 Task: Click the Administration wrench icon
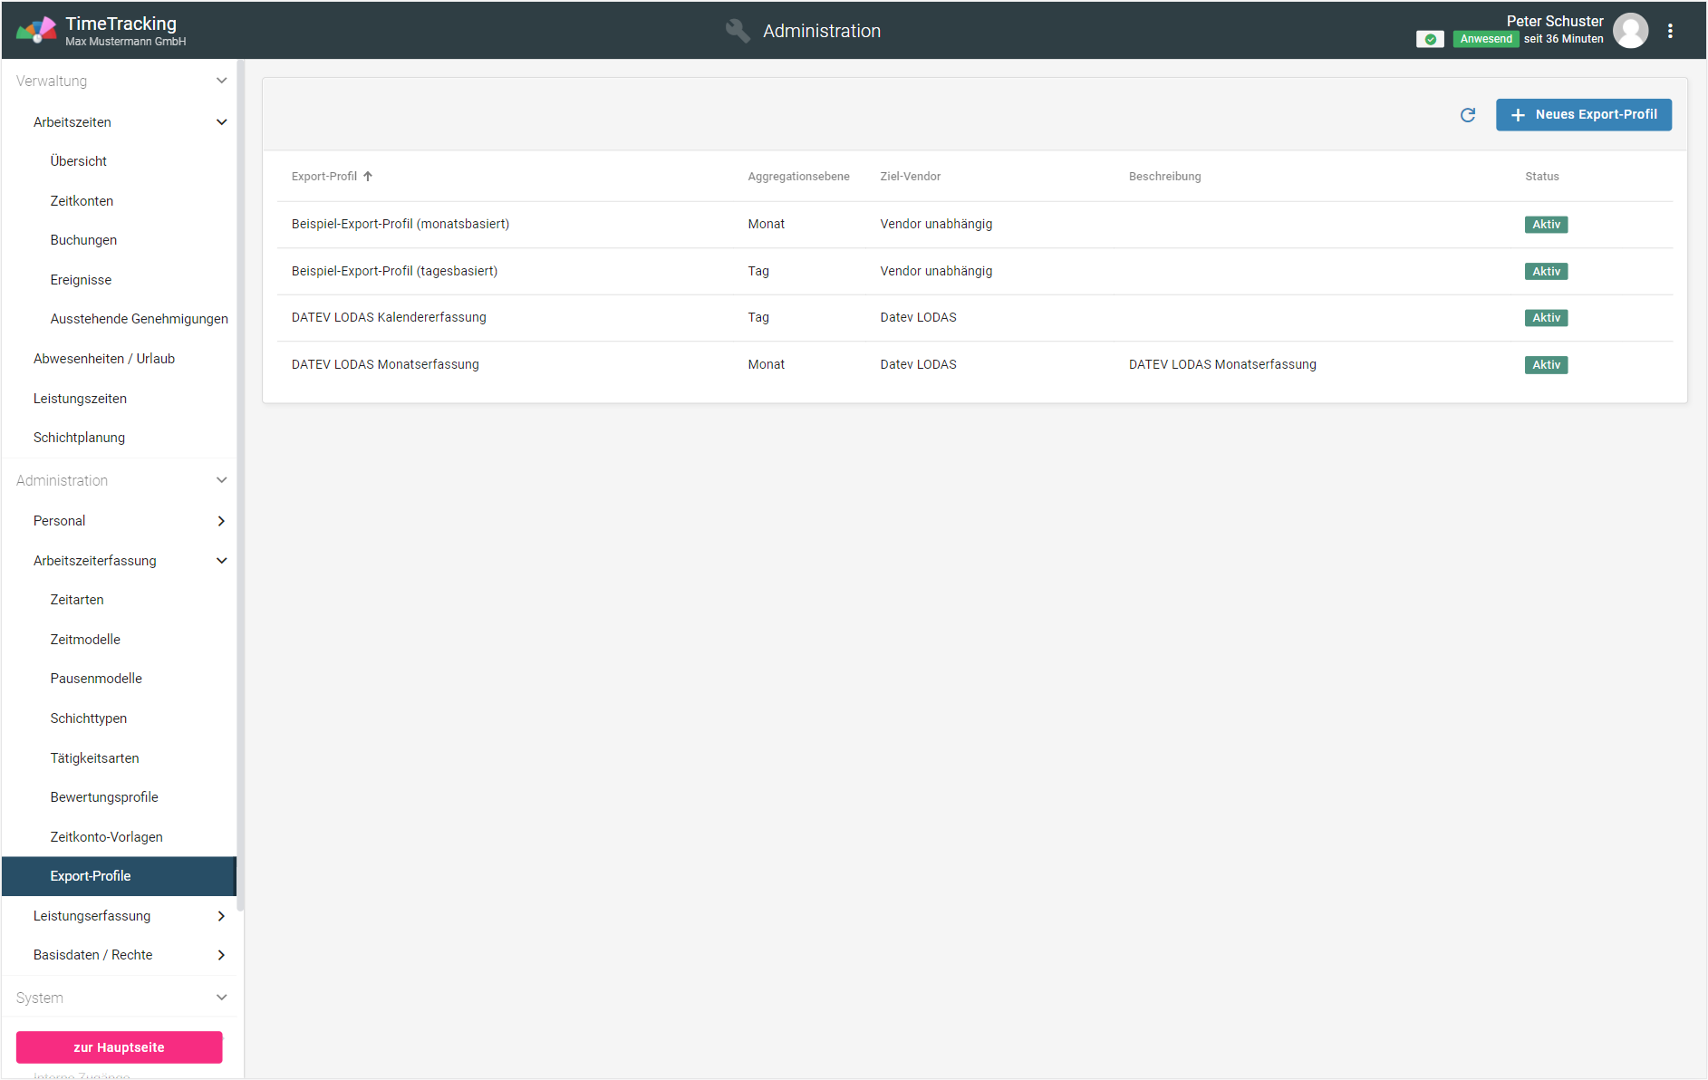737,31
